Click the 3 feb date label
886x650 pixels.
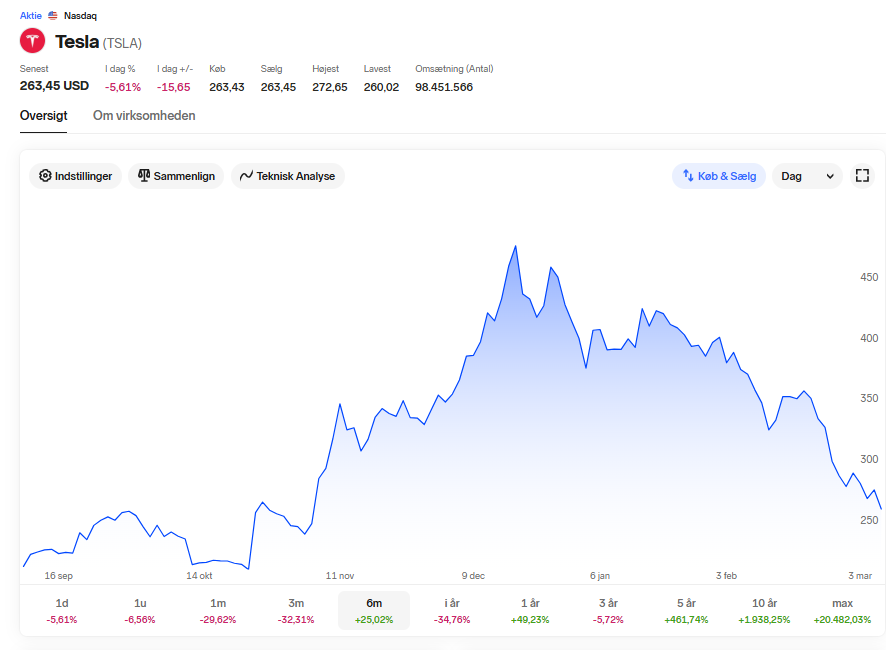pyautogui.click(x=726, y=575)
